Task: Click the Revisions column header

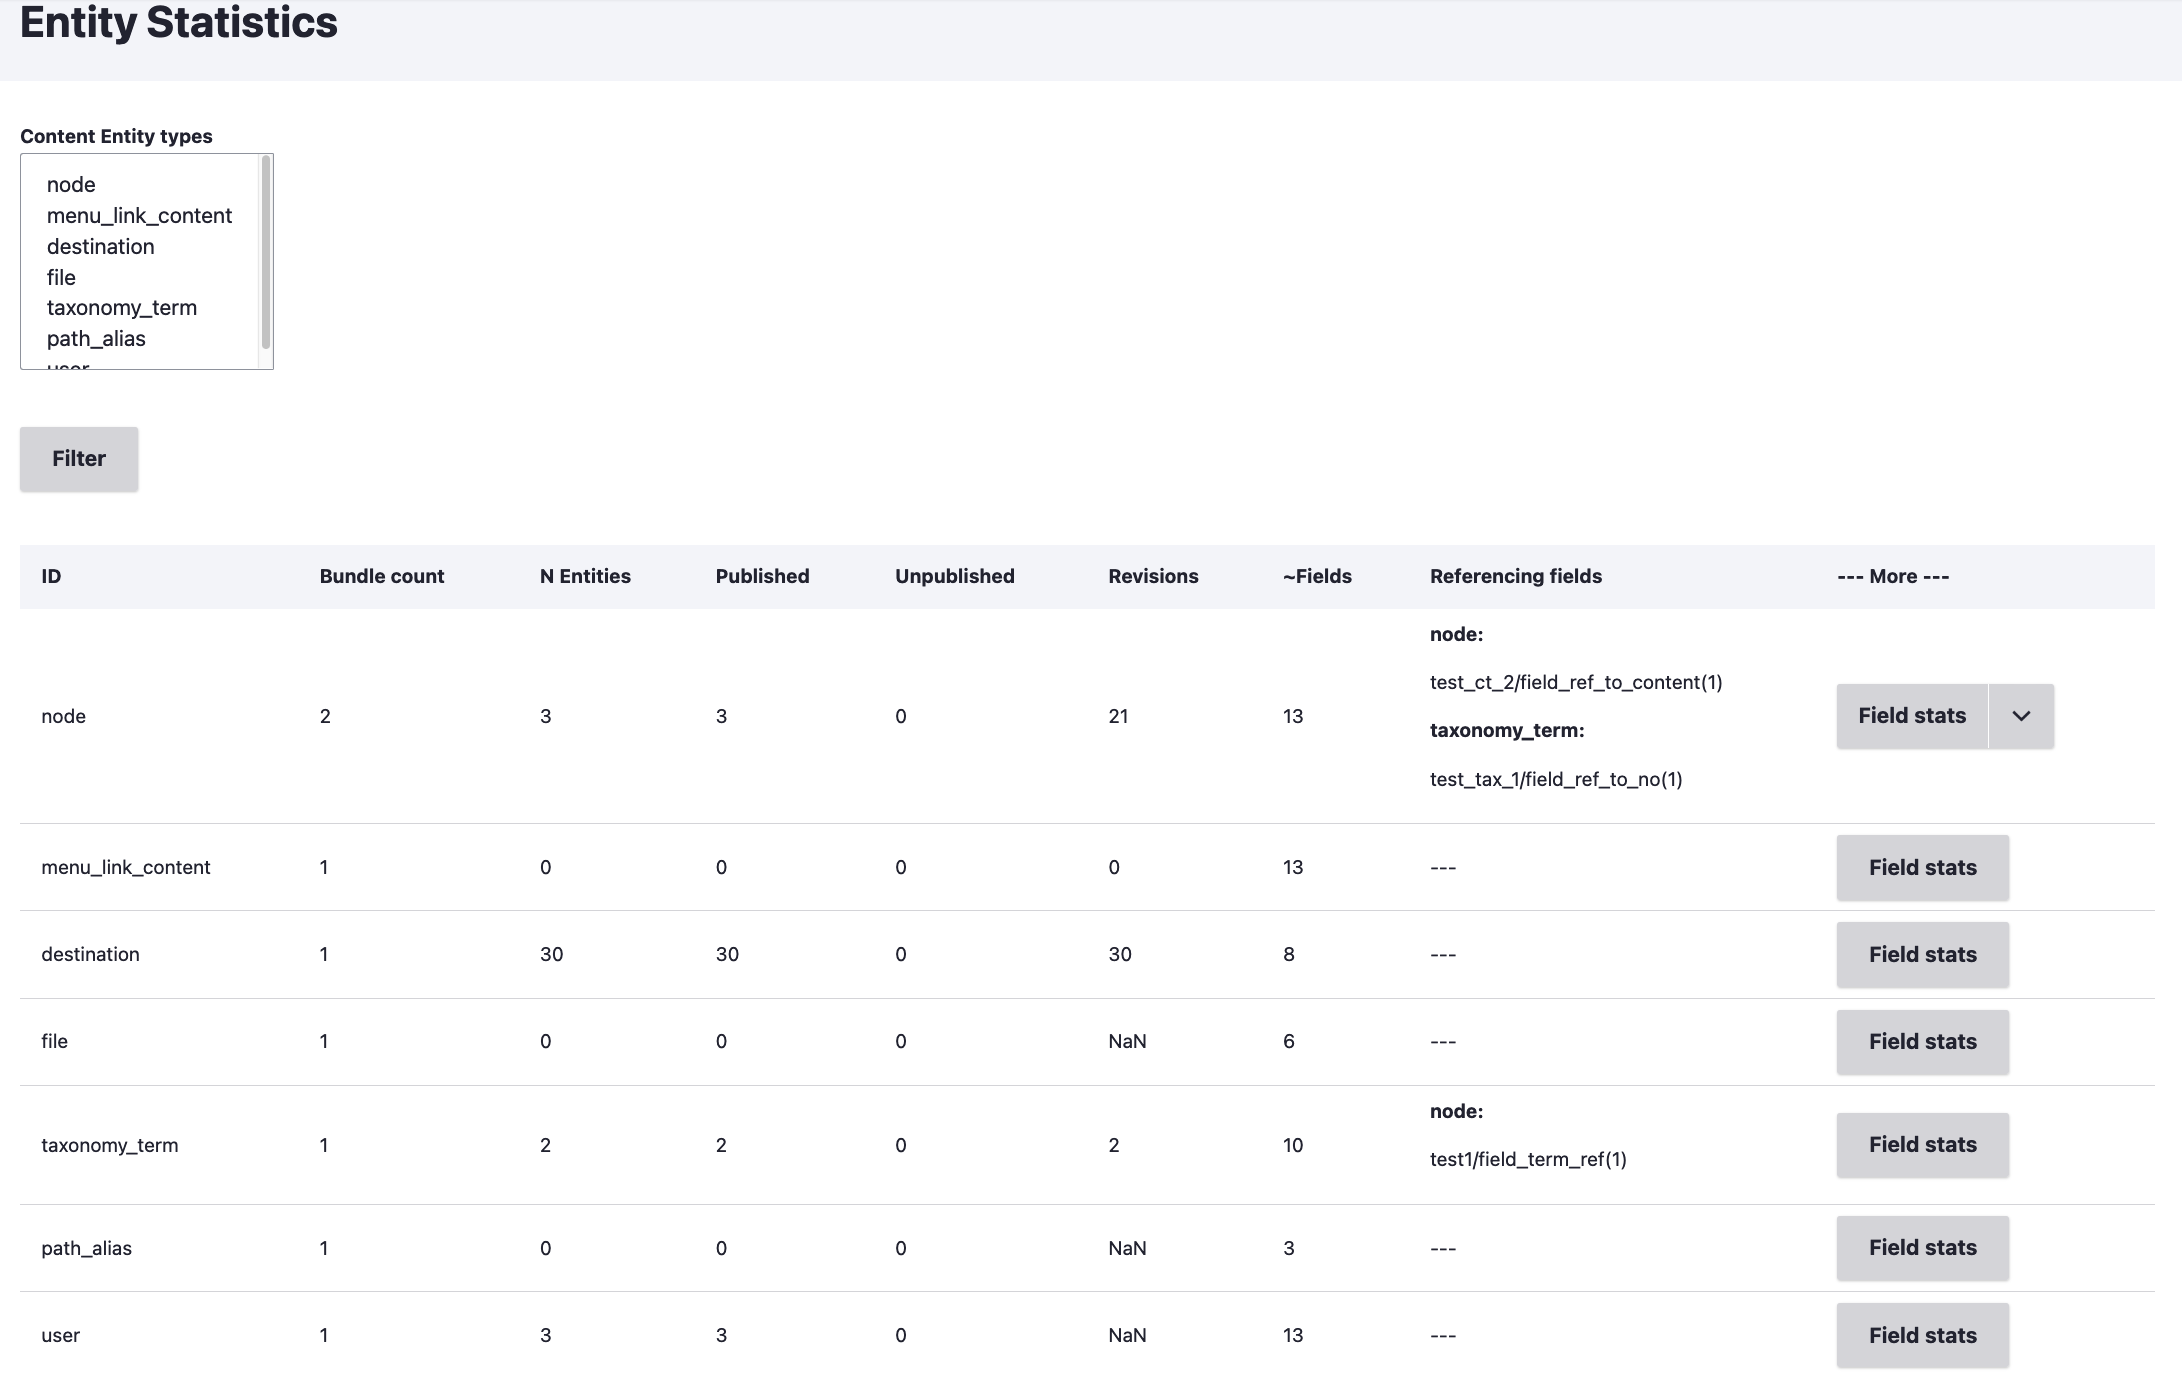Action: tap(1153, 576)
